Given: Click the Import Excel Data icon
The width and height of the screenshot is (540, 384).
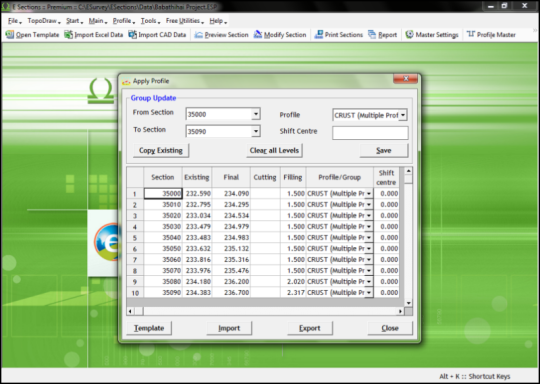Looking at the screenshot, I should [x=69, y=34].
